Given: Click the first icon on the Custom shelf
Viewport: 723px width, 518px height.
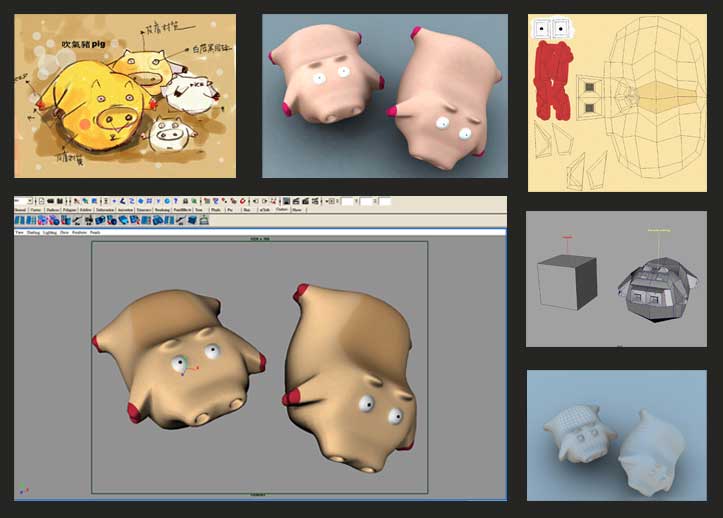Looking at the screenshot, I should (20, 220).
